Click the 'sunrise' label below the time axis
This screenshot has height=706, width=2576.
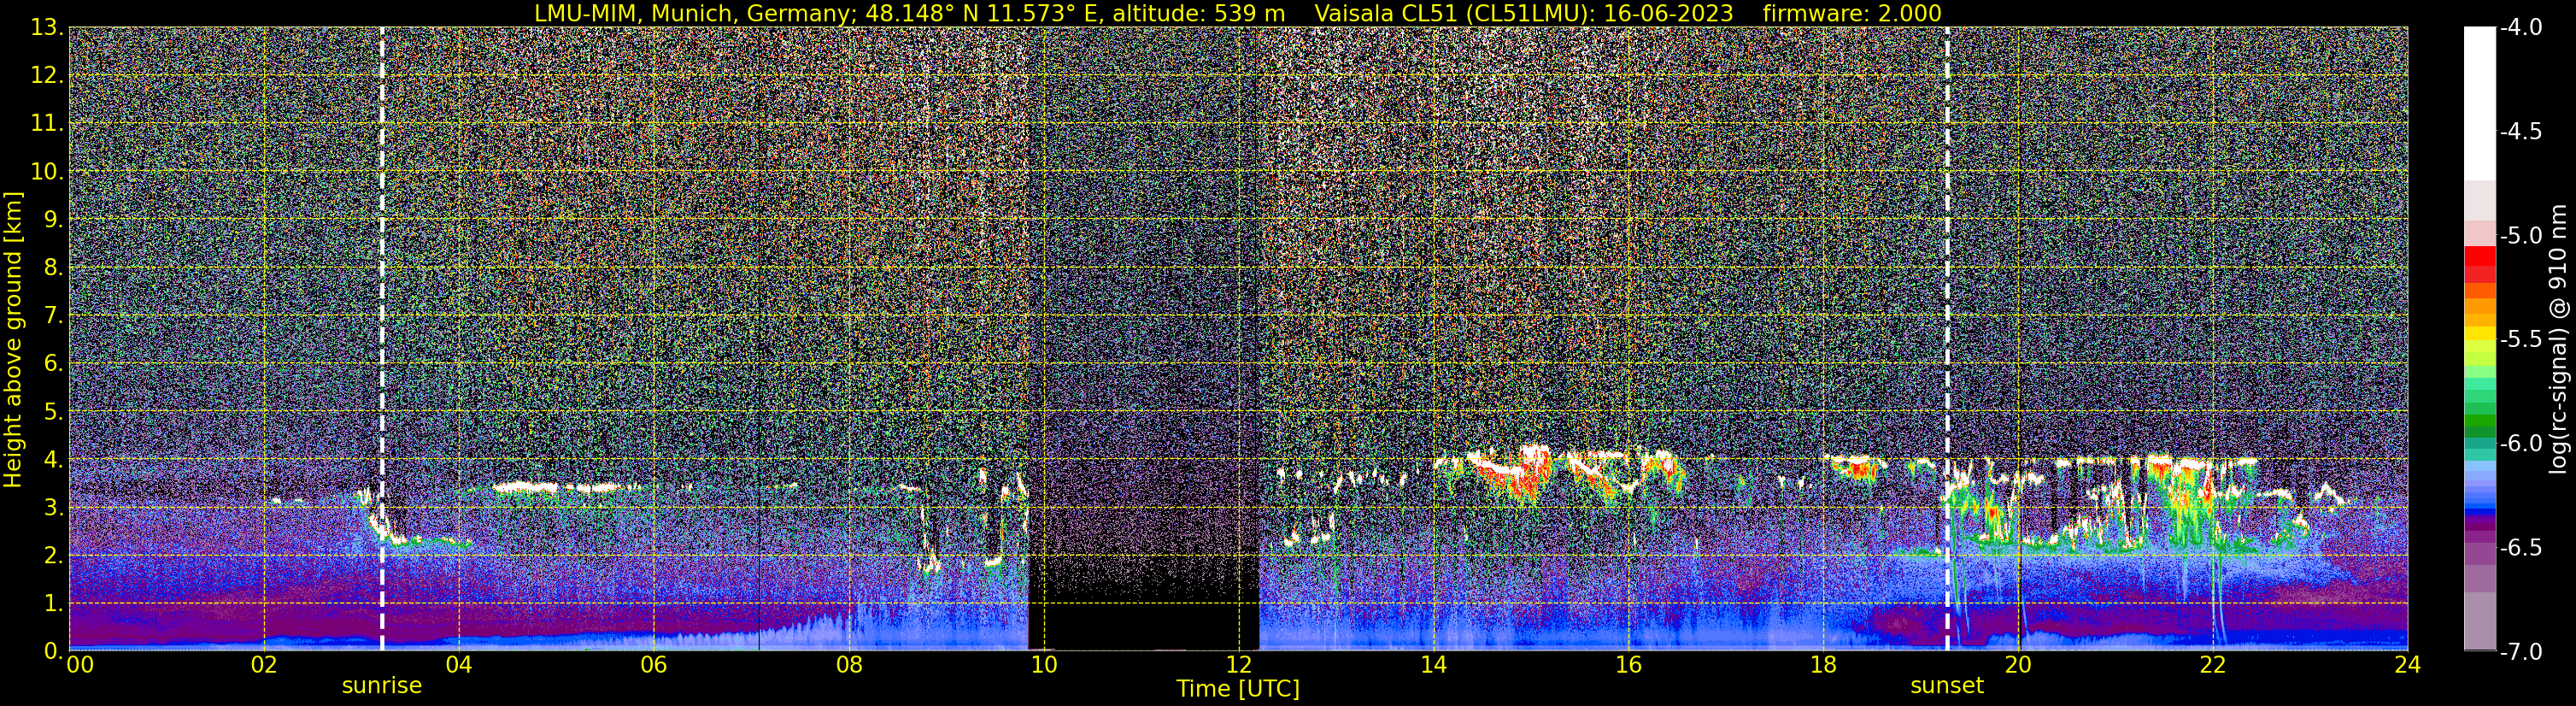point(382,686)
